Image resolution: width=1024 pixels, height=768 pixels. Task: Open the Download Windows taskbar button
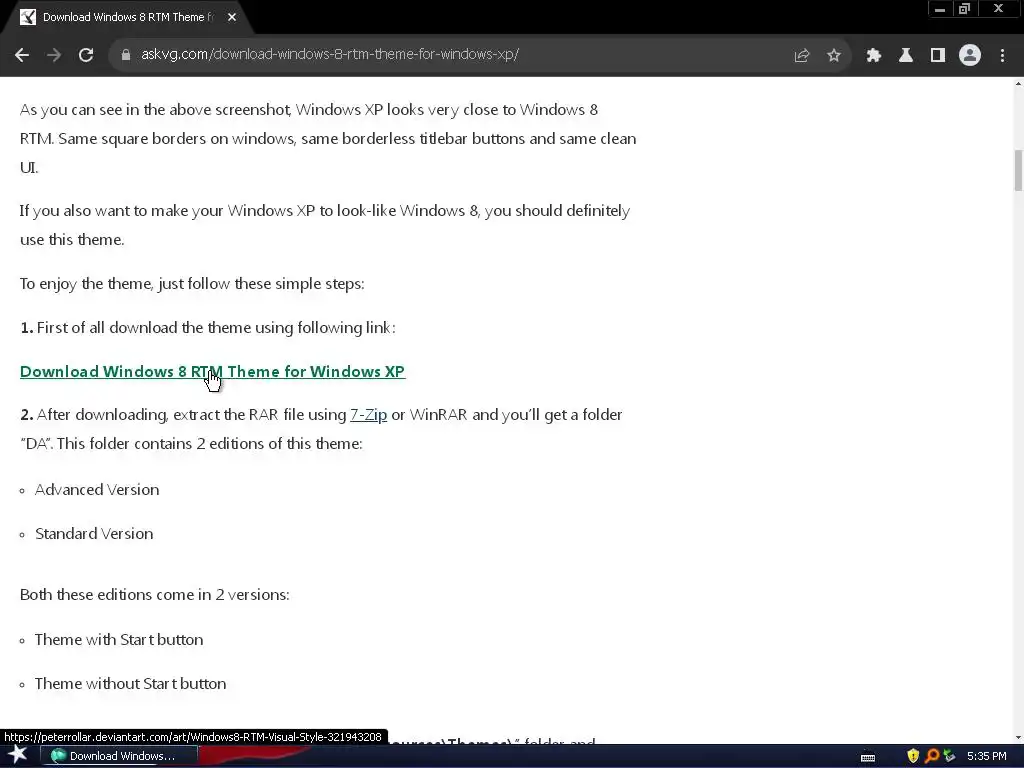tap(120, 756)
